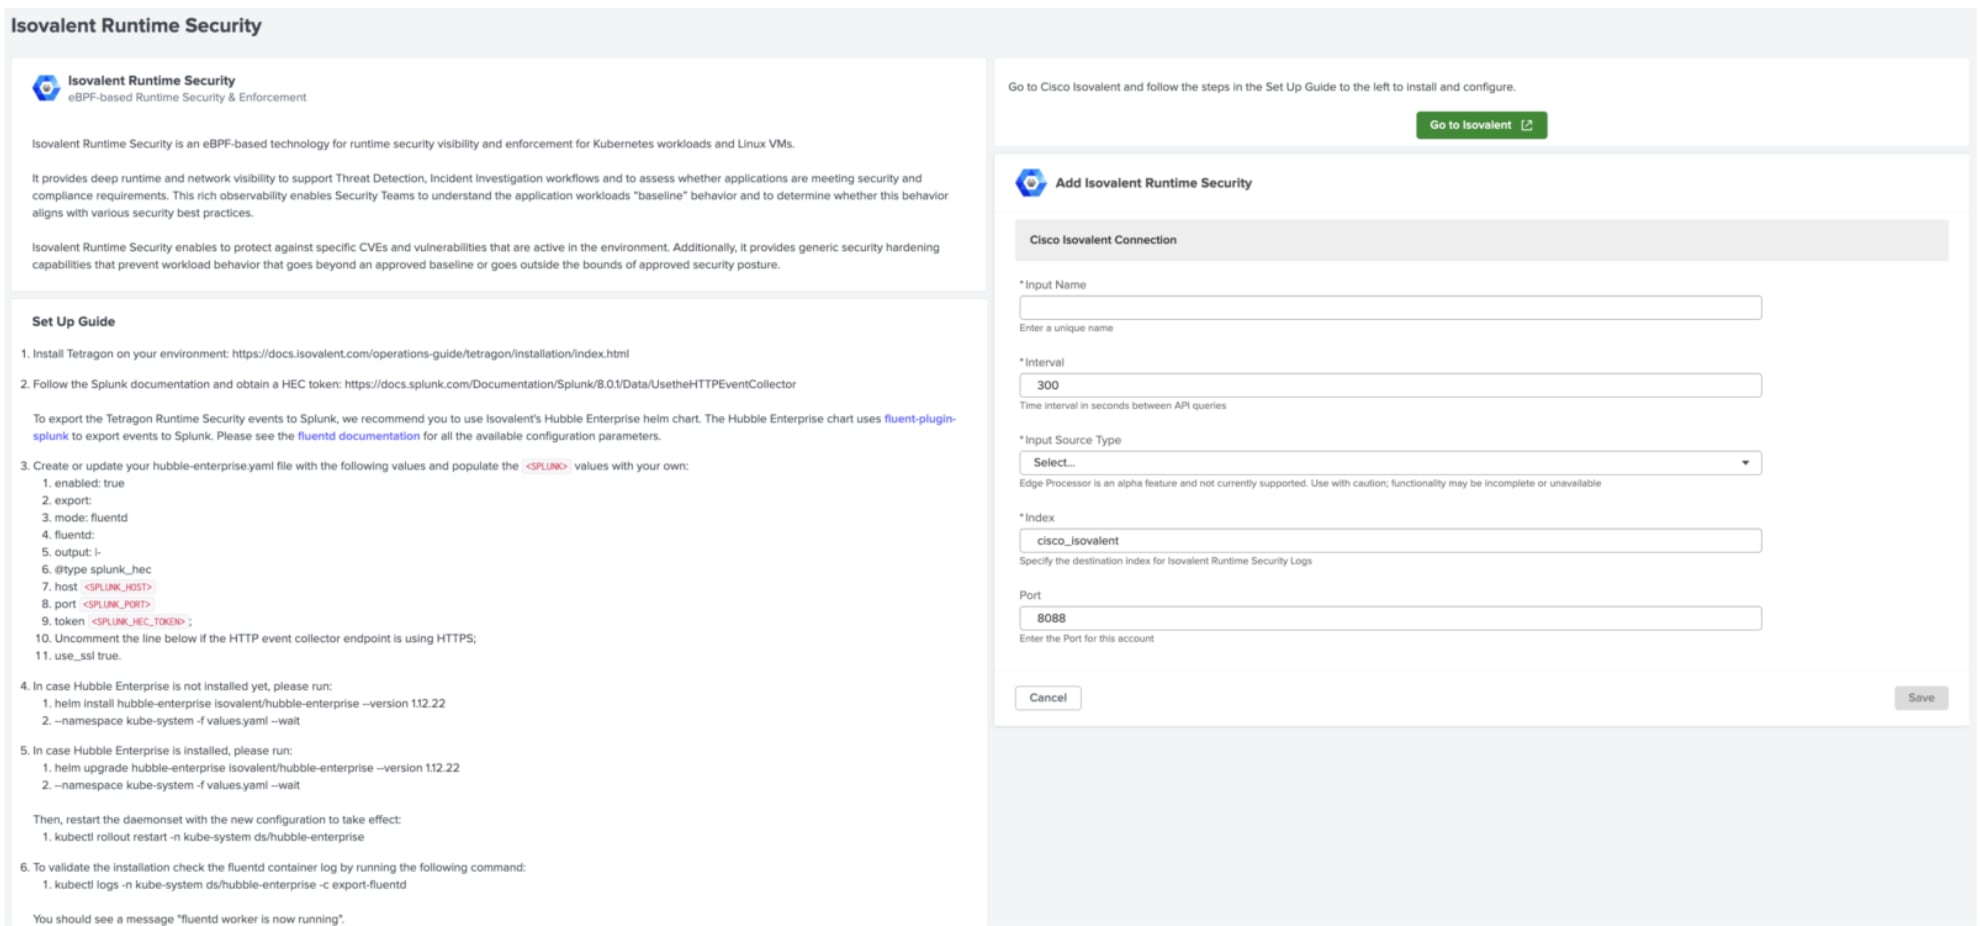
Task: Click the caret arrow in Input Source Type
Action: point(1745,463)
